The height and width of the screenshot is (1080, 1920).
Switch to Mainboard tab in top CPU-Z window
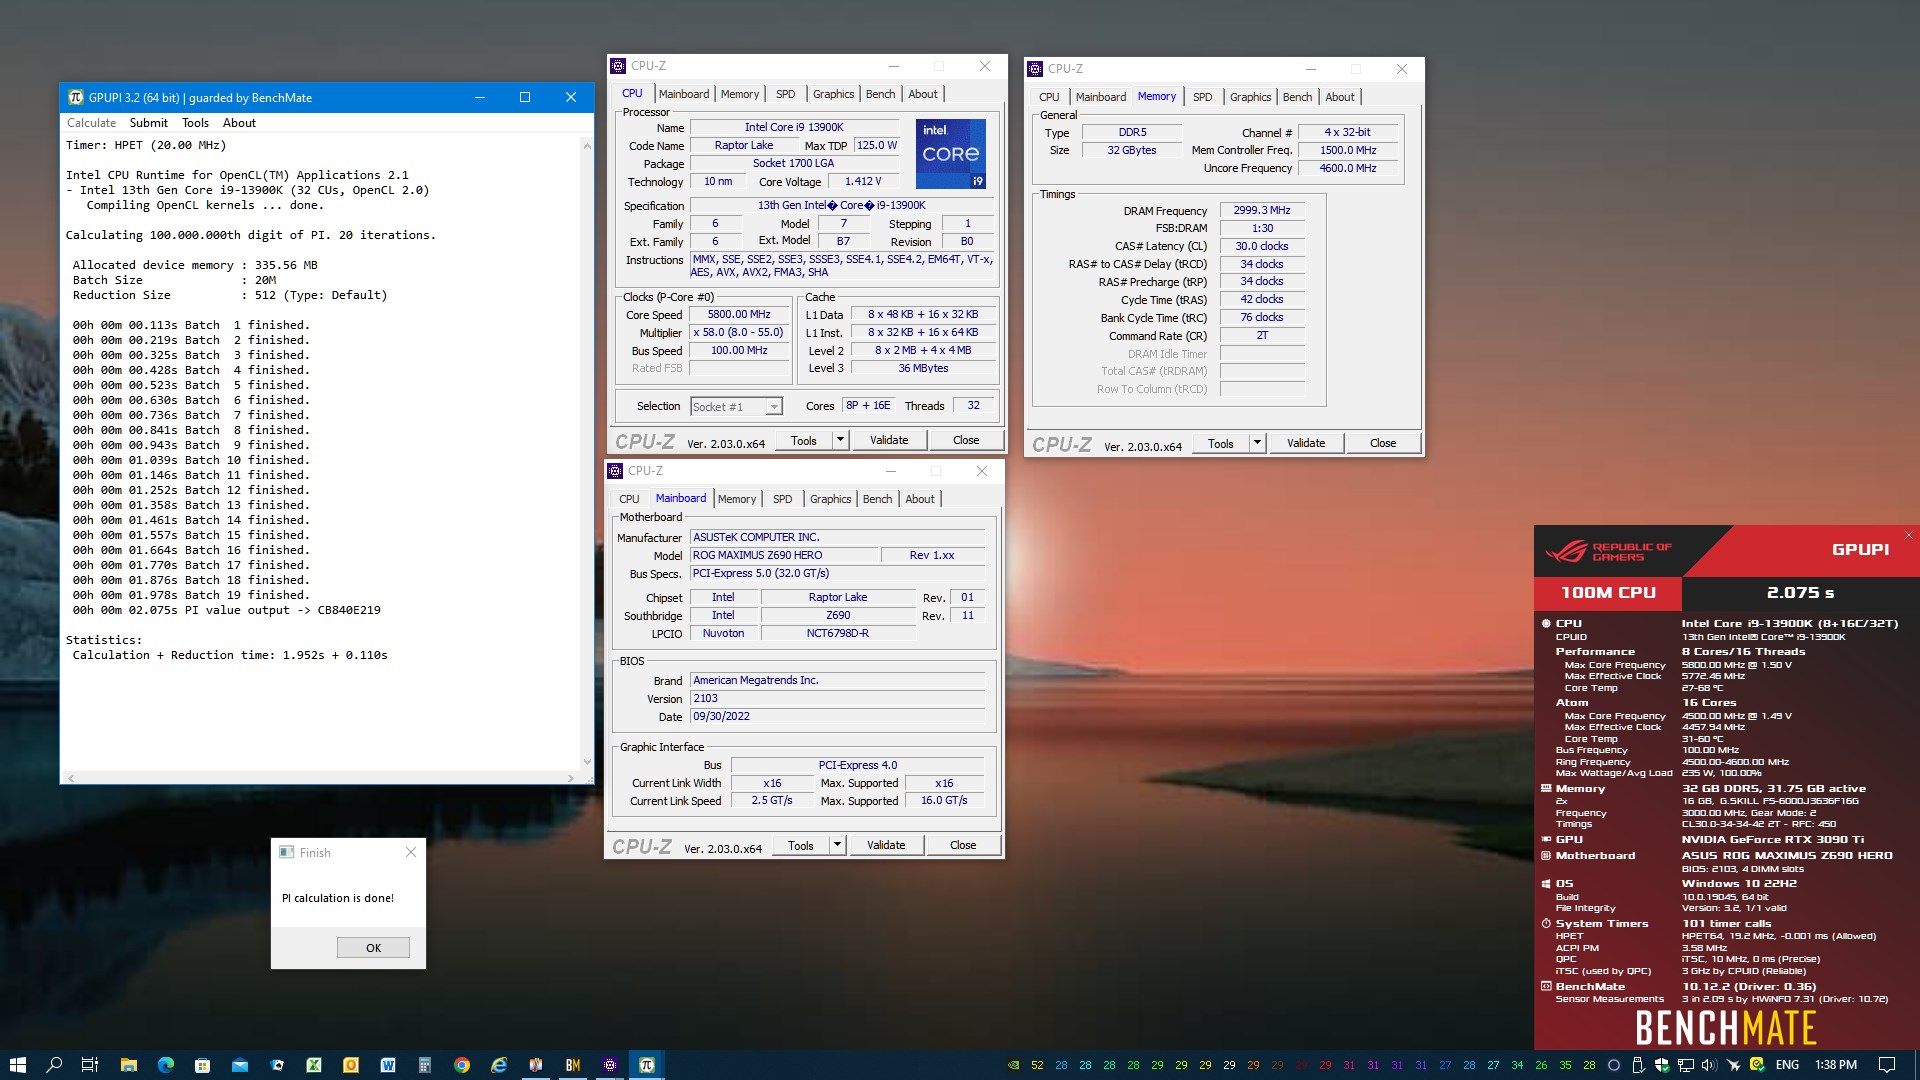(x=684, y=94)
